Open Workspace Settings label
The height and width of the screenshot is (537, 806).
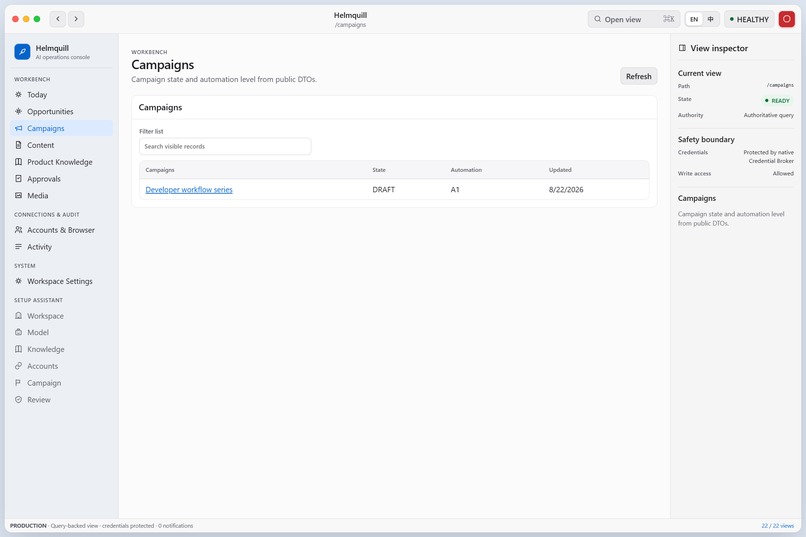point(60,281)
